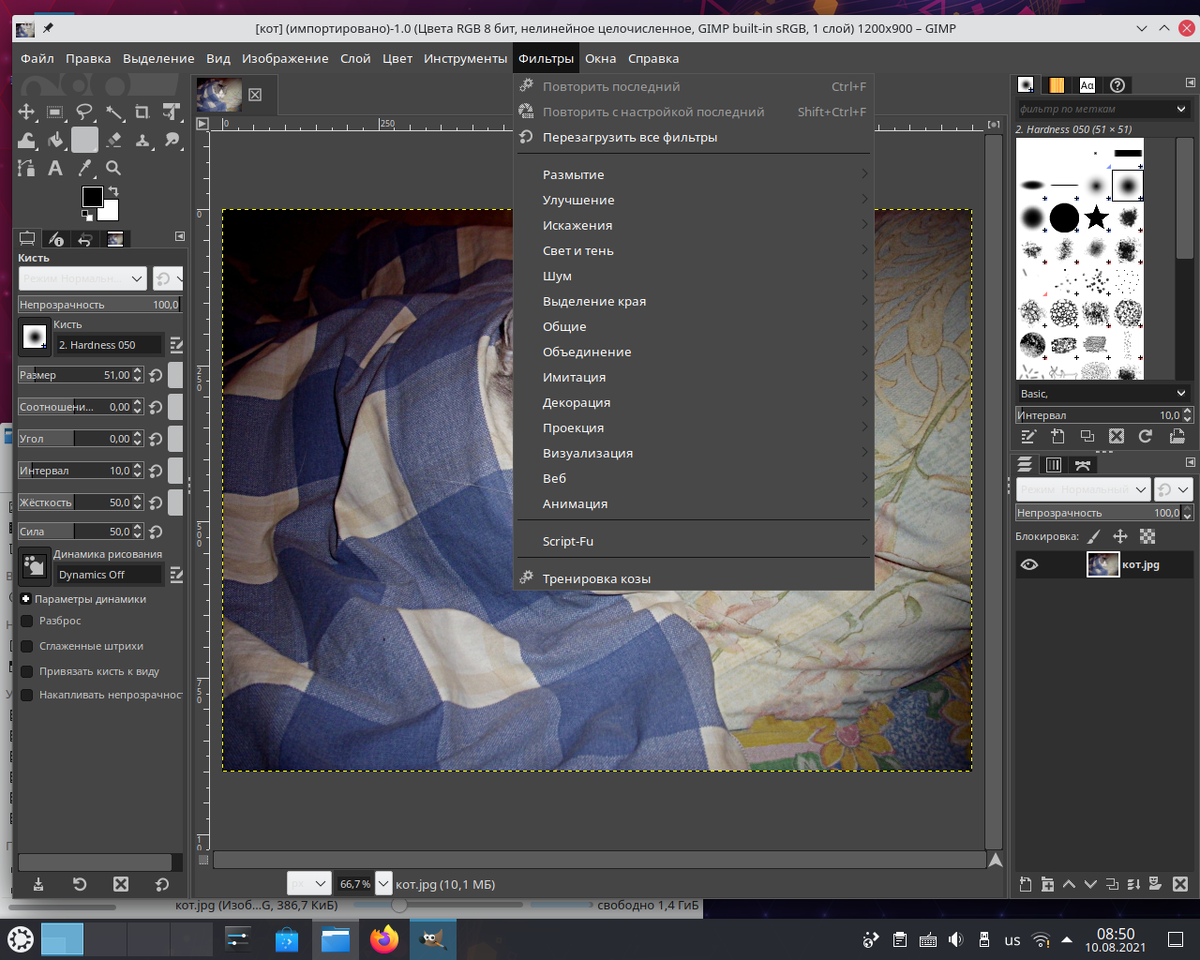Select the Bucket Fill tool
The width and height of the screenshot is (1200, 960).
point(56,140)
